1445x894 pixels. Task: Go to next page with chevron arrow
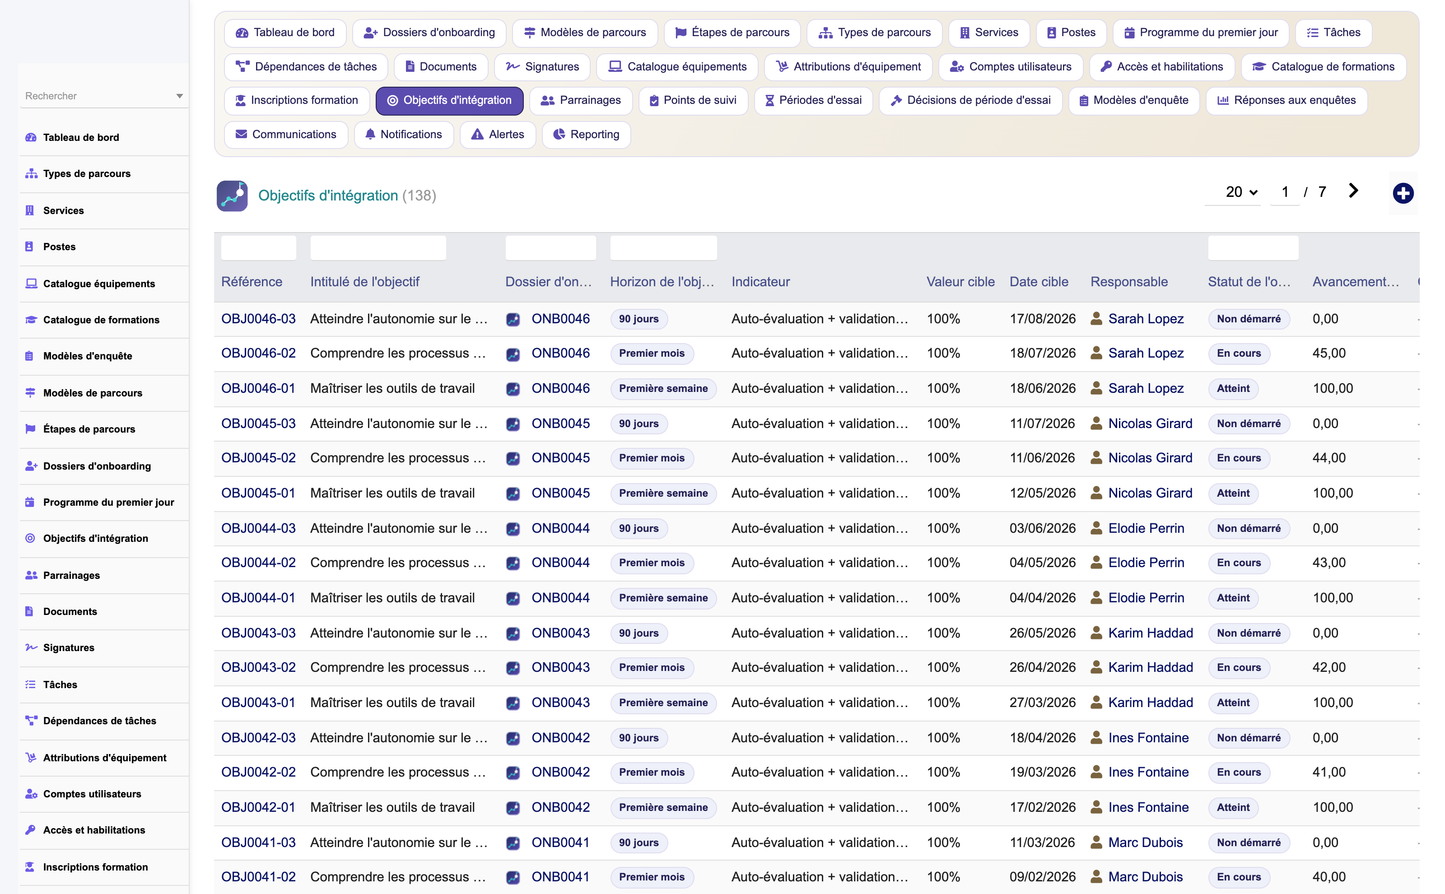(x=1353, y=191)
